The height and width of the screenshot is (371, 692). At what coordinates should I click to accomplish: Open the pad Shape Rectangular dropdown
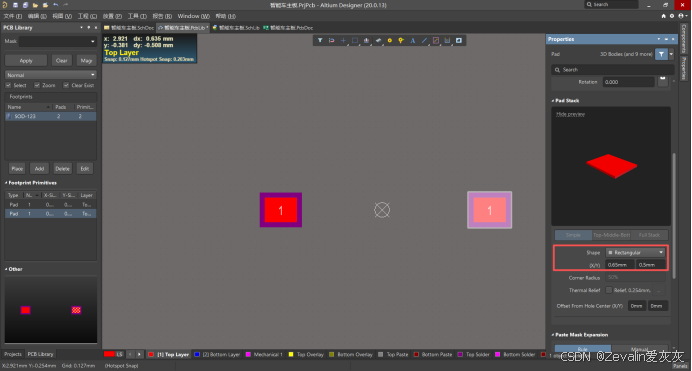click(636, 252)
